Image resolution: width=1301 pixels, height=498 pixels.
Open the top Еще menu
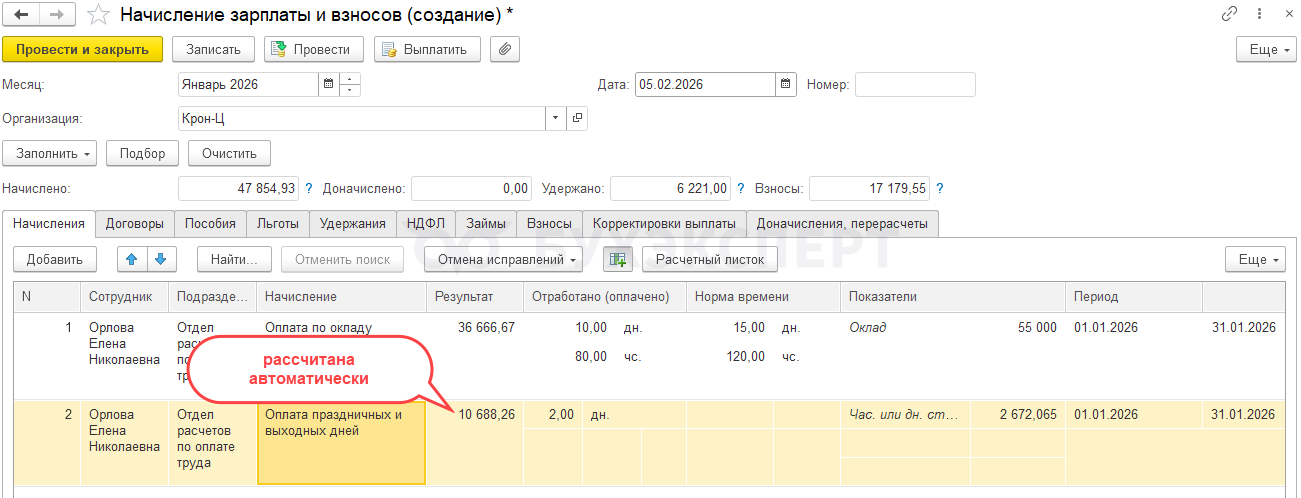(x=1266, y=49)
